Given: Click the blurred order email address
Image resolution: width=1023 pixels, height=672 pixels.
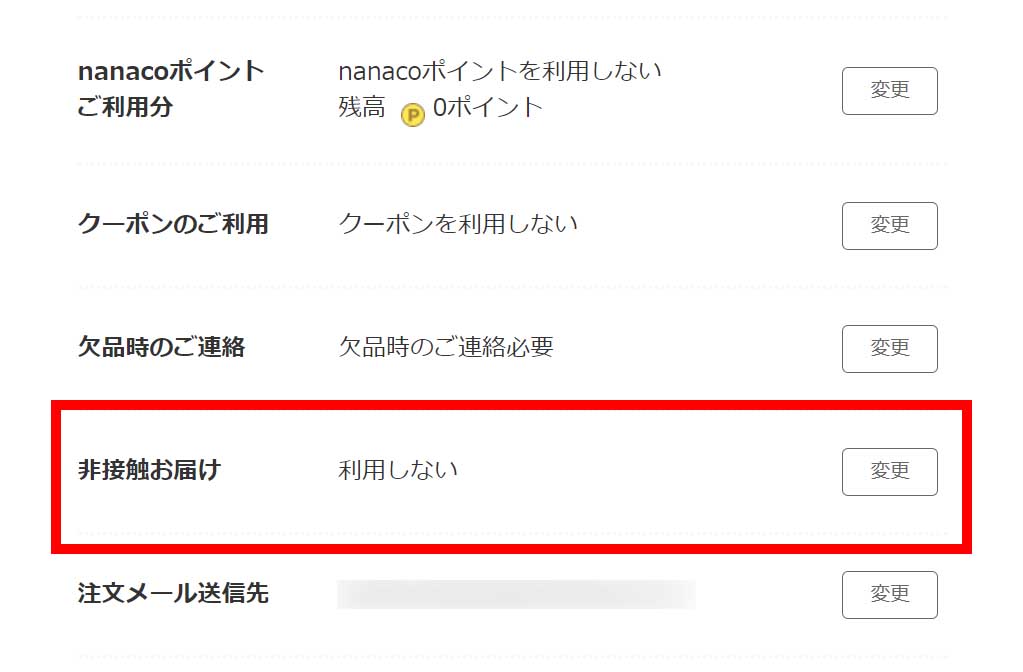Looking at the screenshot, I should point(516,594).
